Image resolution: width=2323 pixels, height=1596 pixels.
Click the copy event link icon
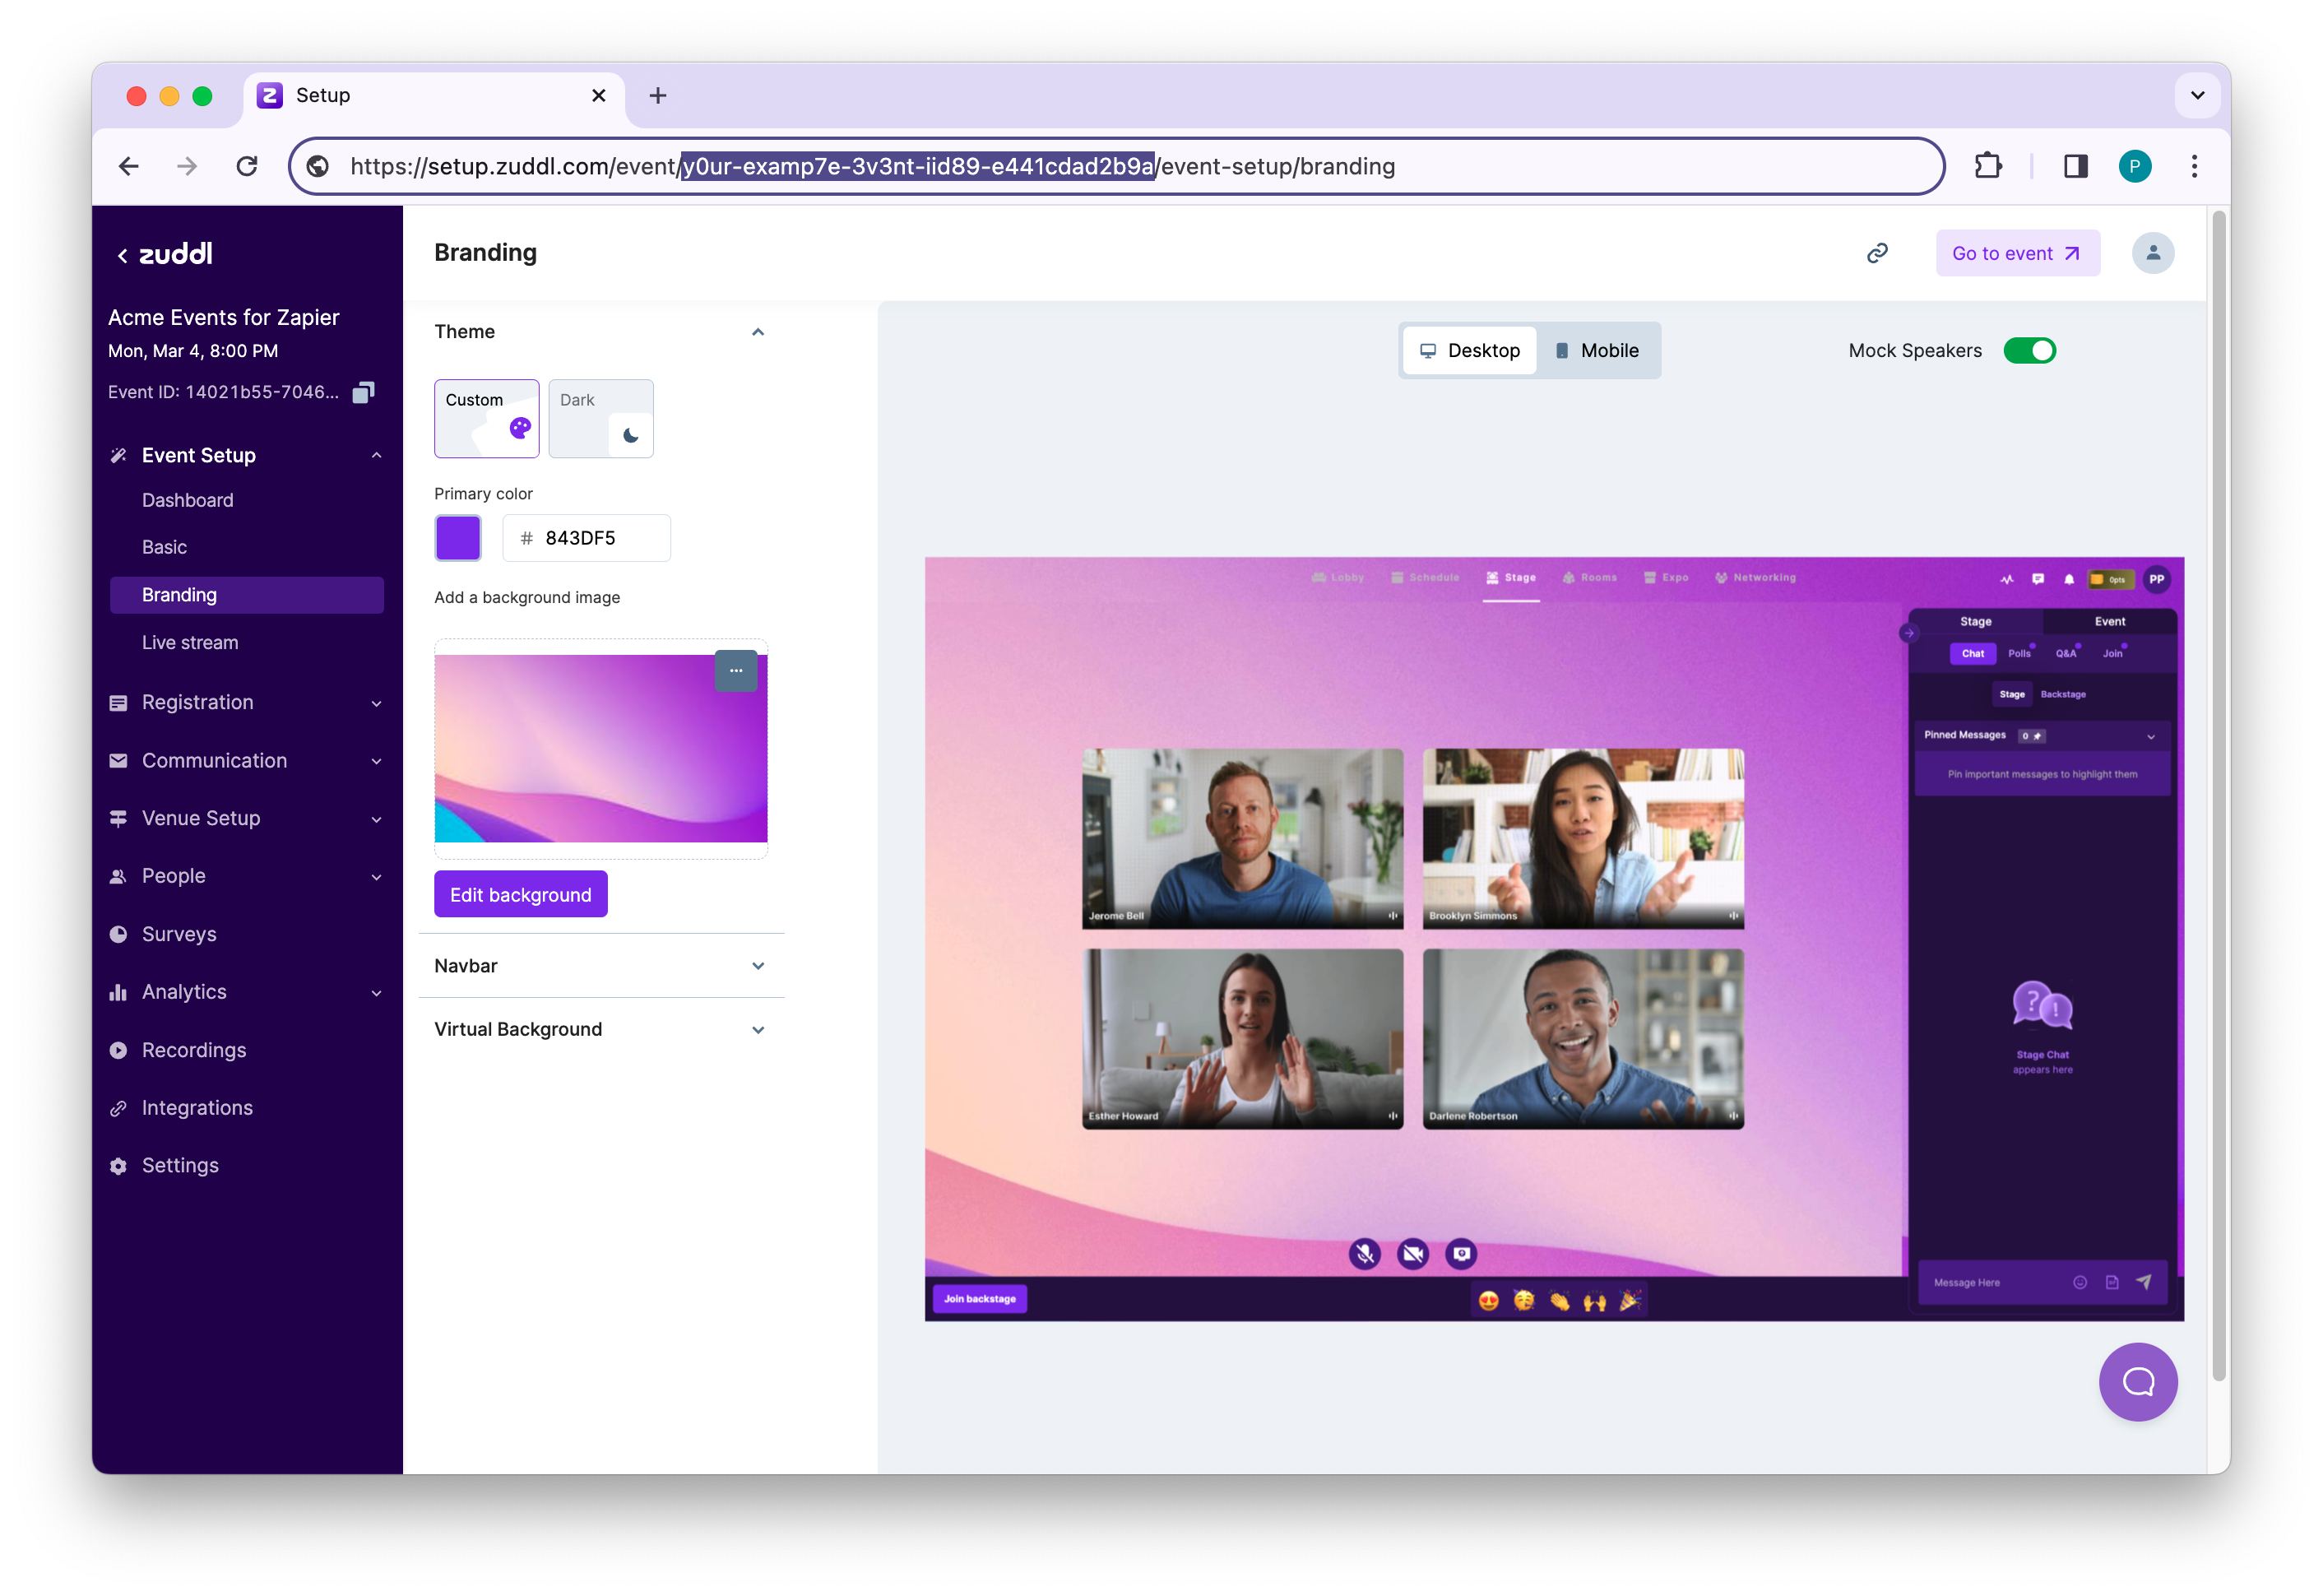(1877, 253)
